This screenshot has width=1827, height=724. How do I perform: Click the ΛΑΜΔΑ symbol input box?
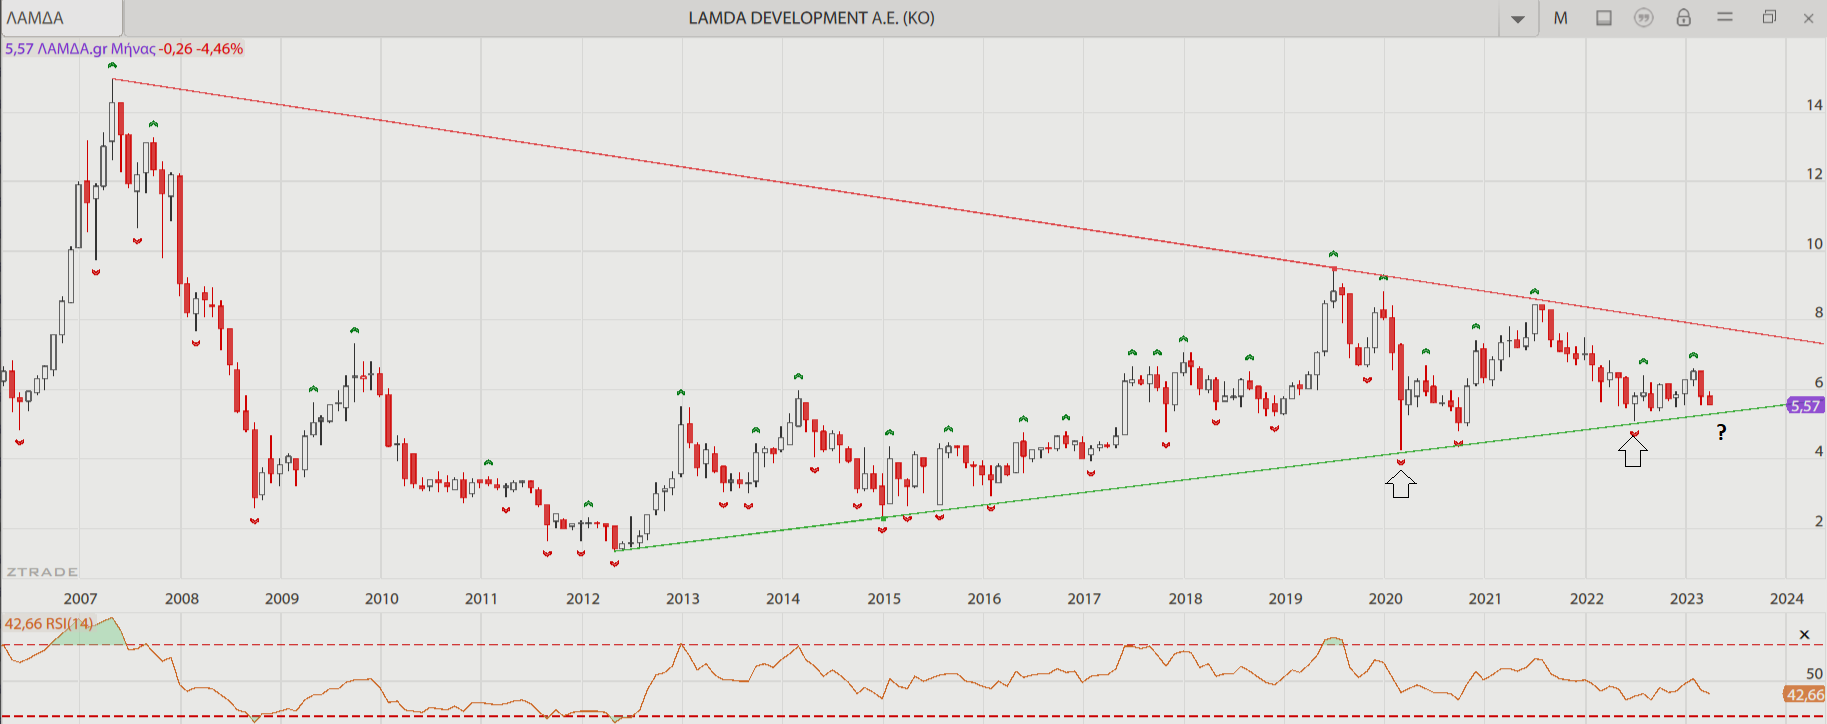coord(62,18)
